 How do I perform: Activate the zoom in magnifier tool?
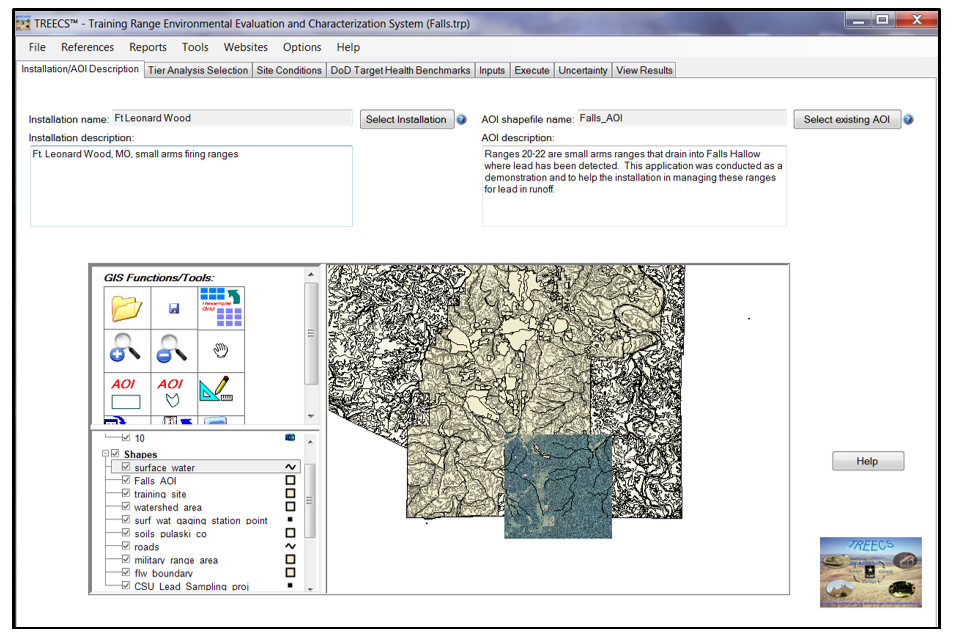point(127,350)
